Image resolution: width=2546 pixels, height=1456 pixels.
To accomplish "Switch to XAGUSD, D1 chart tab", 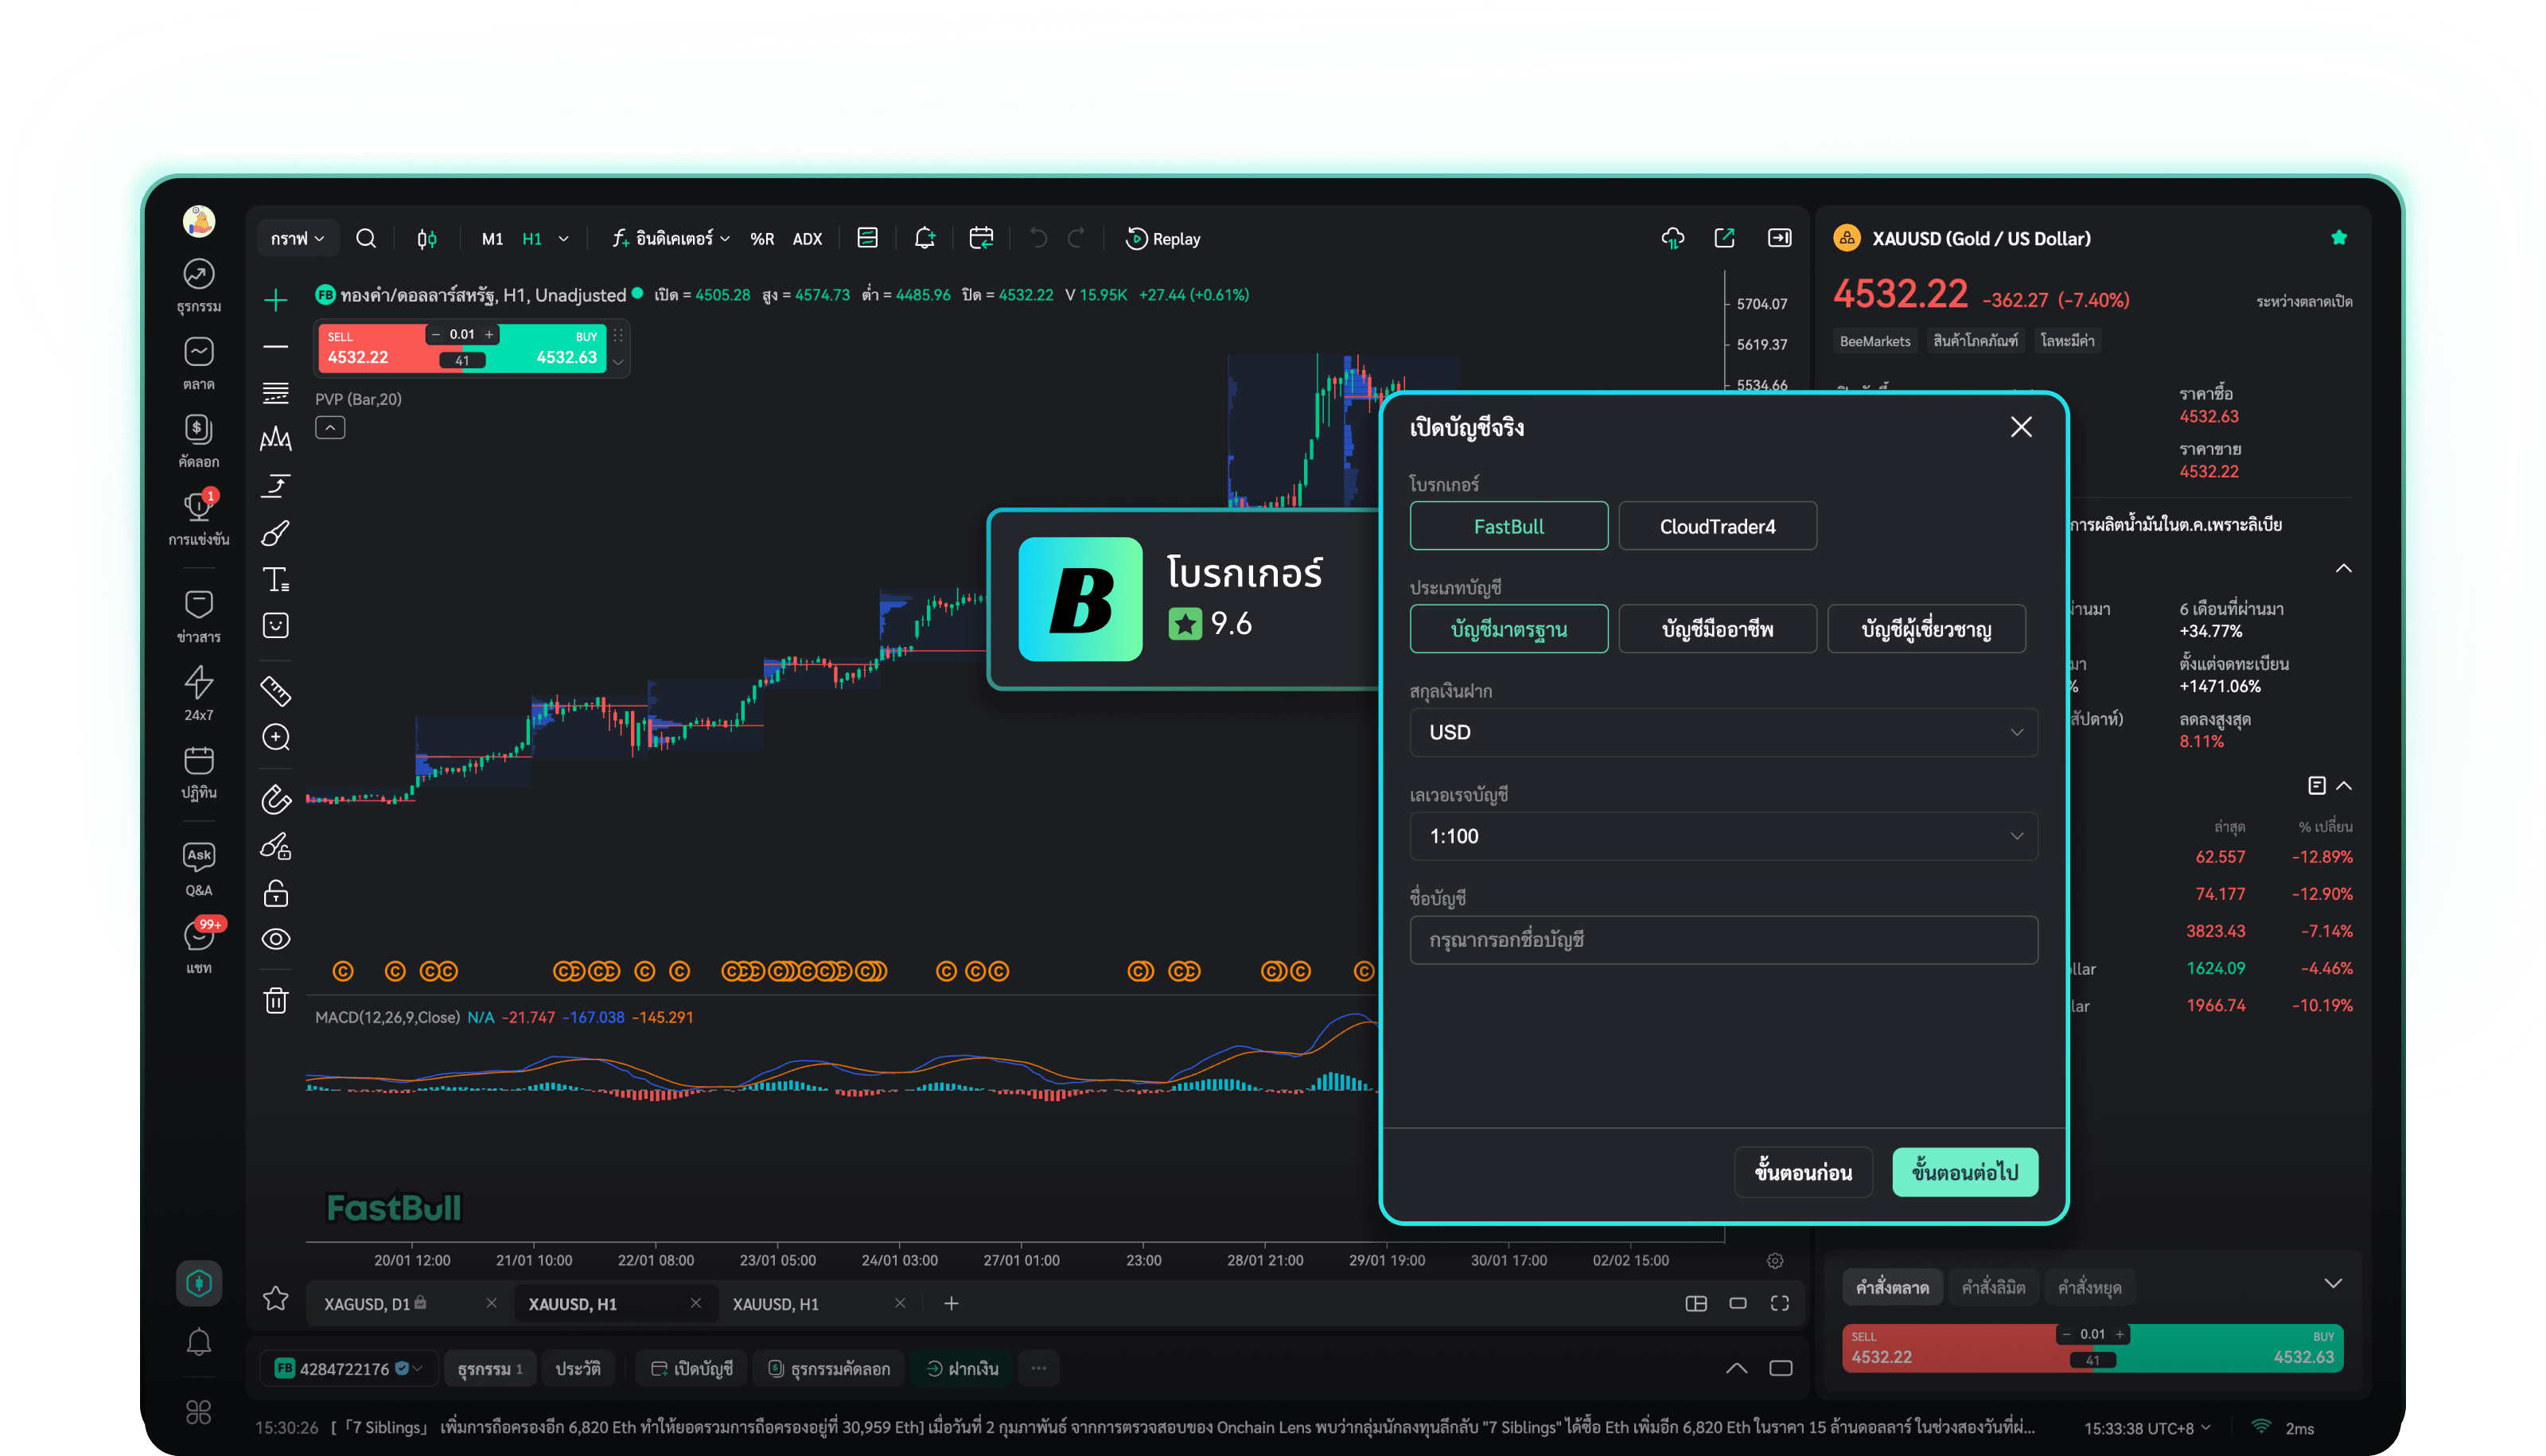I will point(368,1304).
